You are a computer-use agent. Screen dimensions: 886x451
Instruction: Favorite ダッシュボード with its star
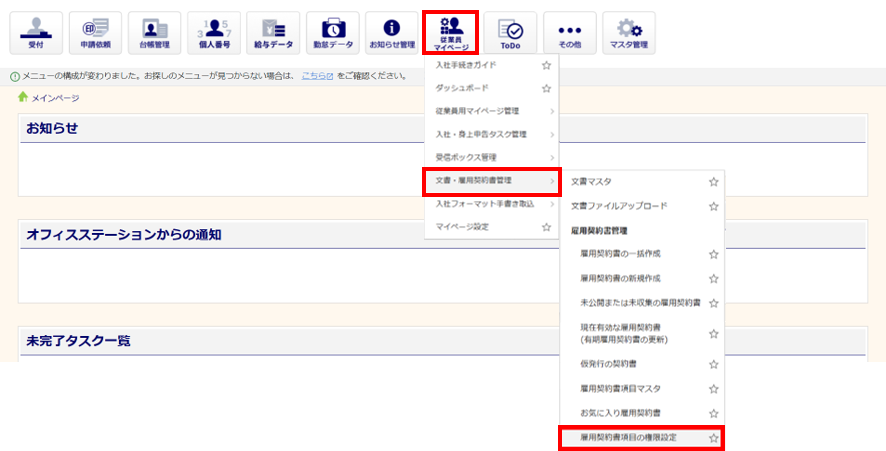pyautogui.click(x=546, y=89)
